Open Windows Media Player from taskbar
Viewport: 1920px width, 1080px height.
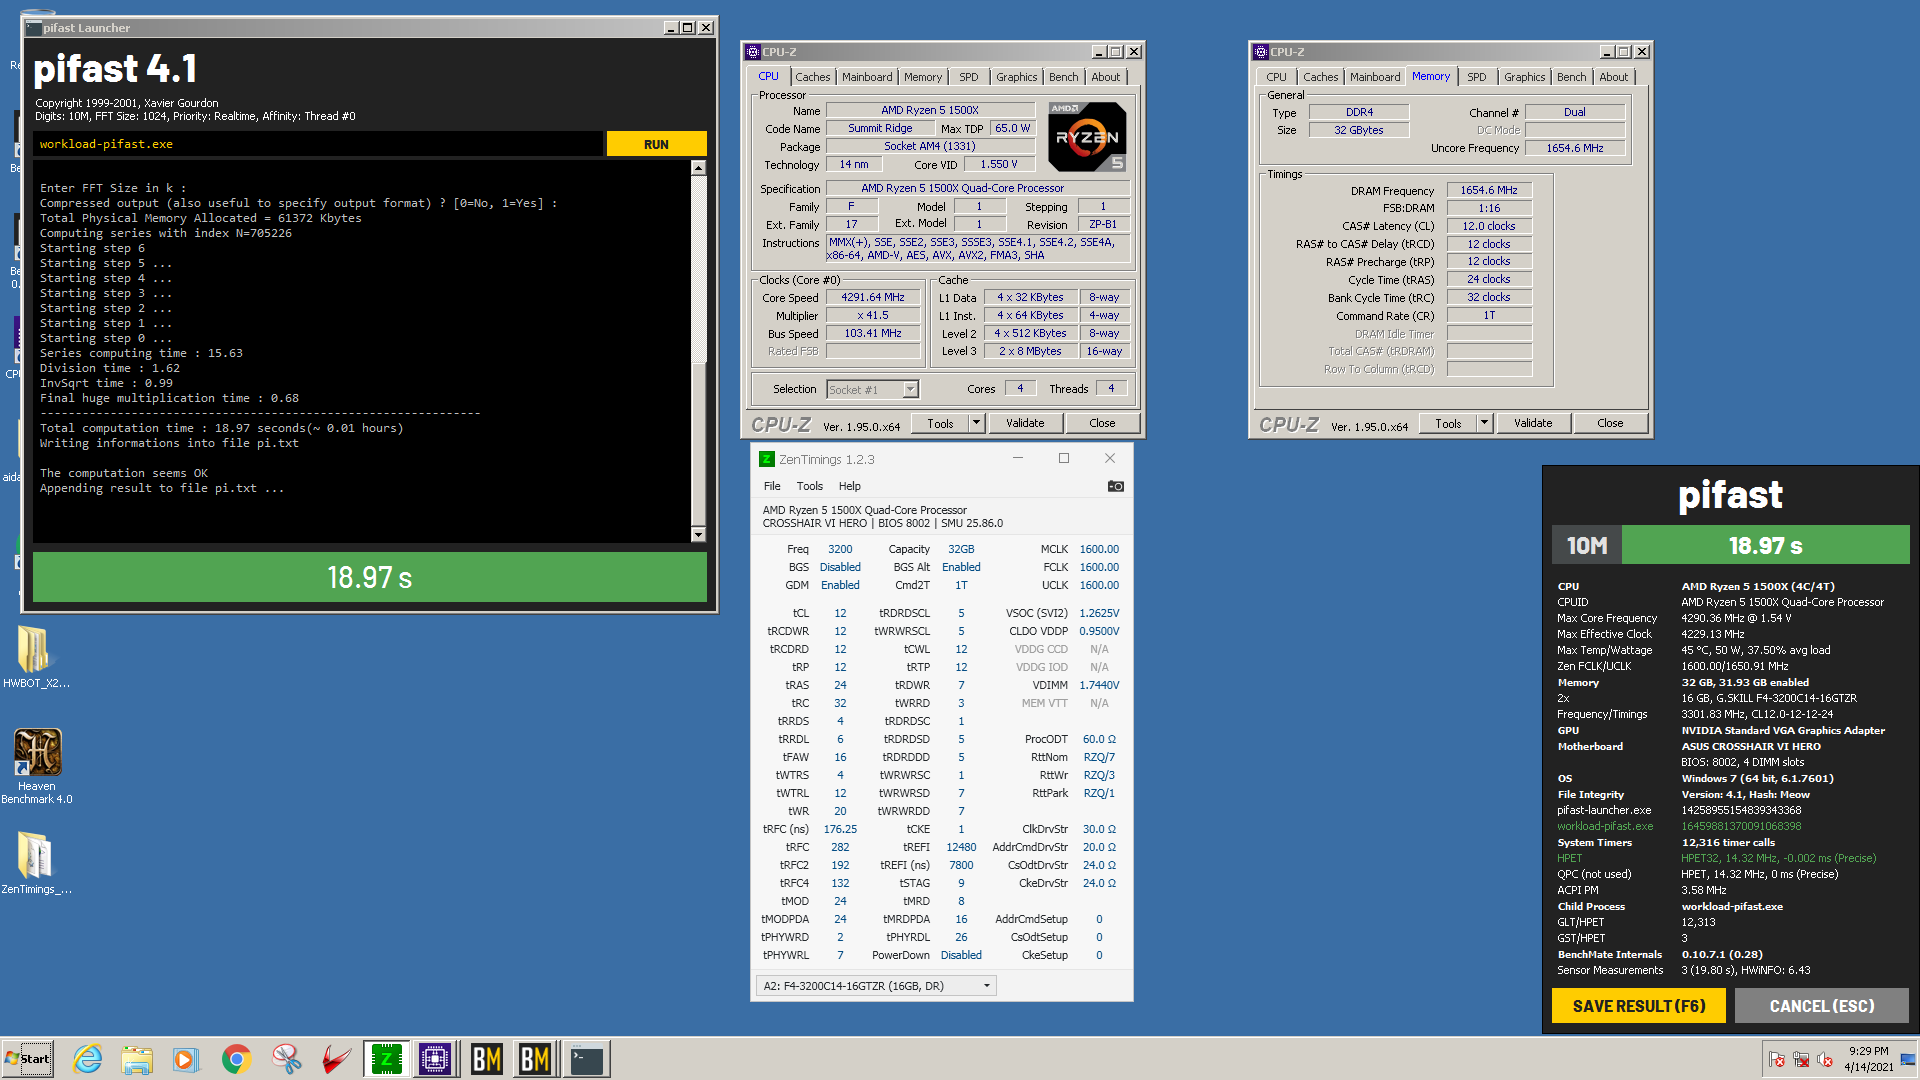coord(186,1059)
